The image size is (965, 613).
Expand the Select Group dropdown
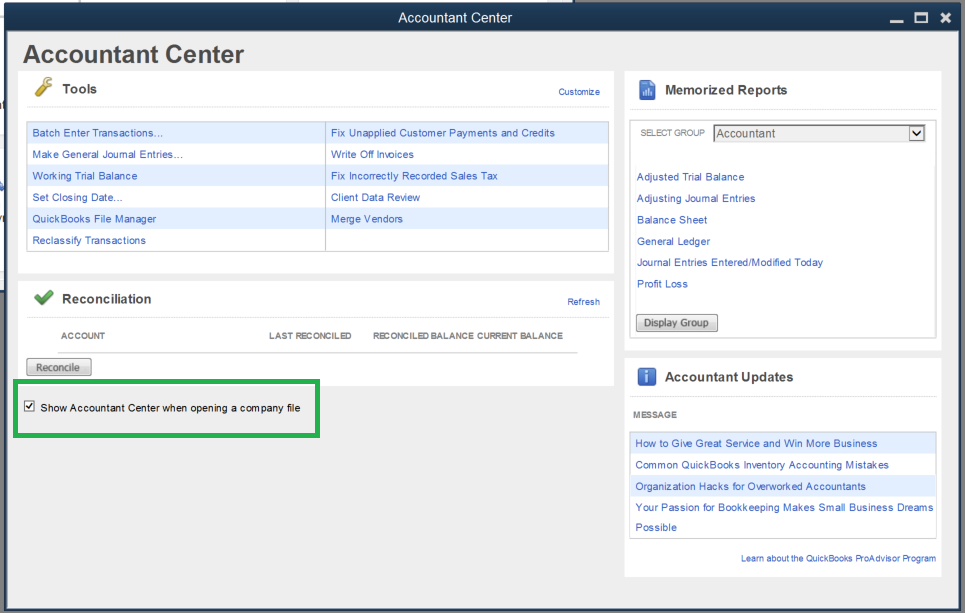pyautogui.click(x=916, y=133)
